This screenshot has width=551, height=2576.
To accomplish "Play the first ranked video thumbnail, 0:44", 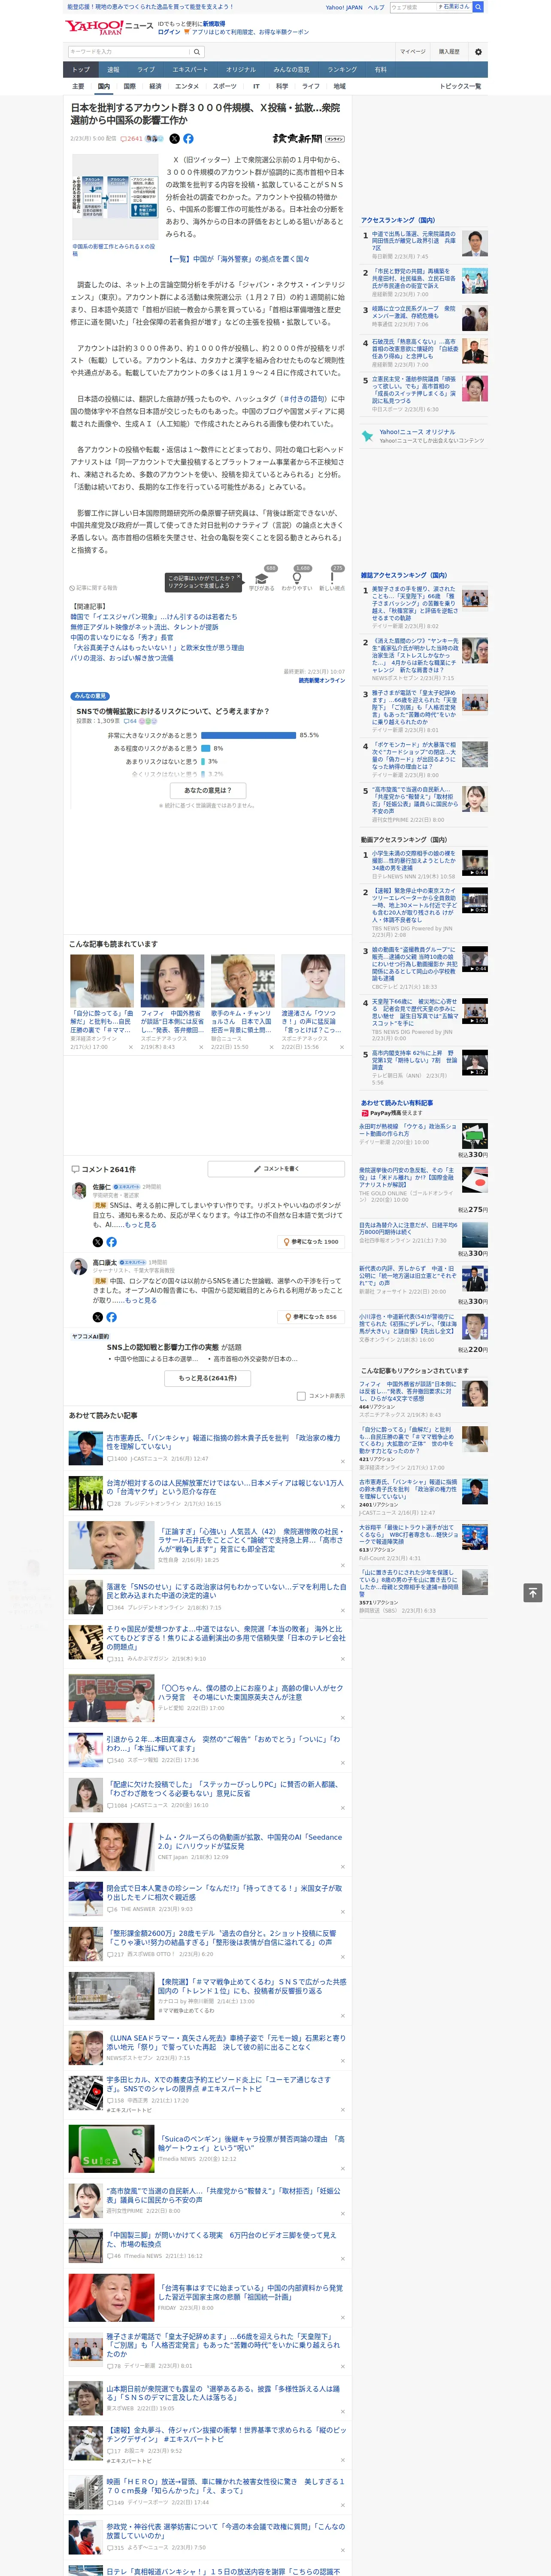I will [475, 863].
